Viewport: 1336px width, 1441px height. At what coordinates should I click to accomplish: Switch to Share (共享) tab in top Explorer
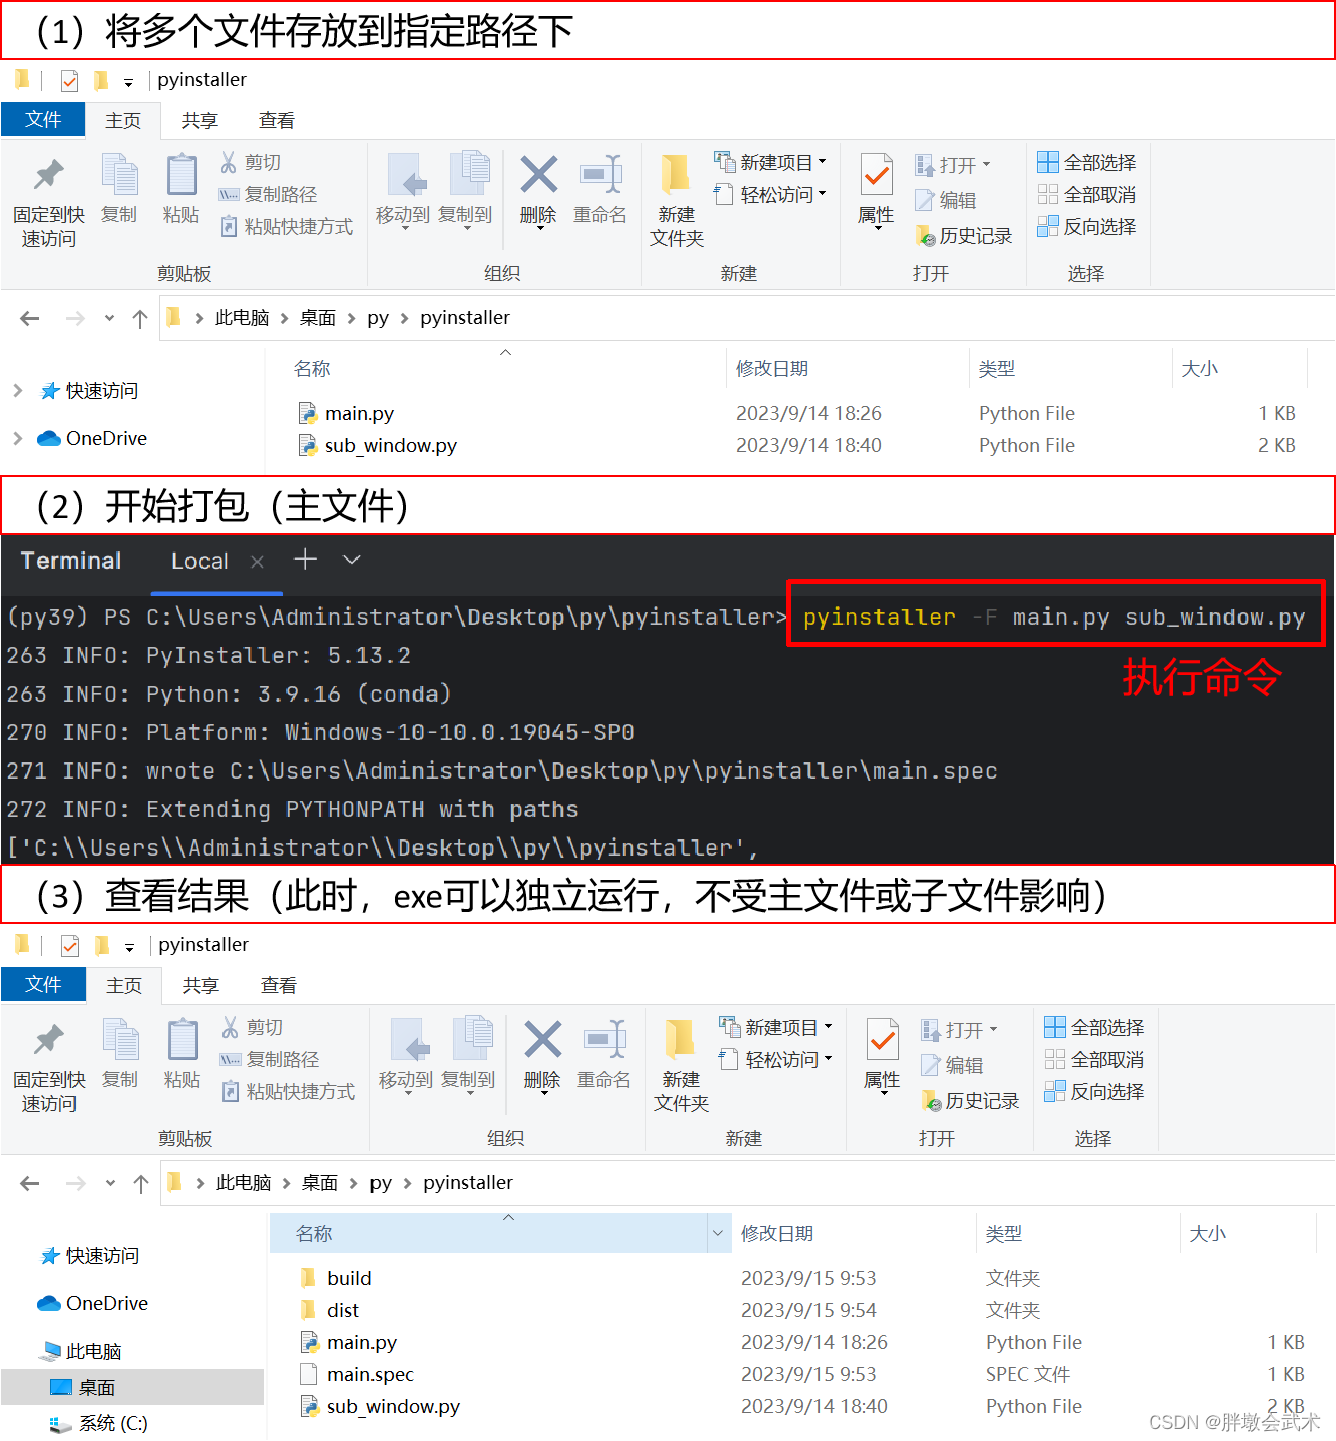click(x=200, y=120)
